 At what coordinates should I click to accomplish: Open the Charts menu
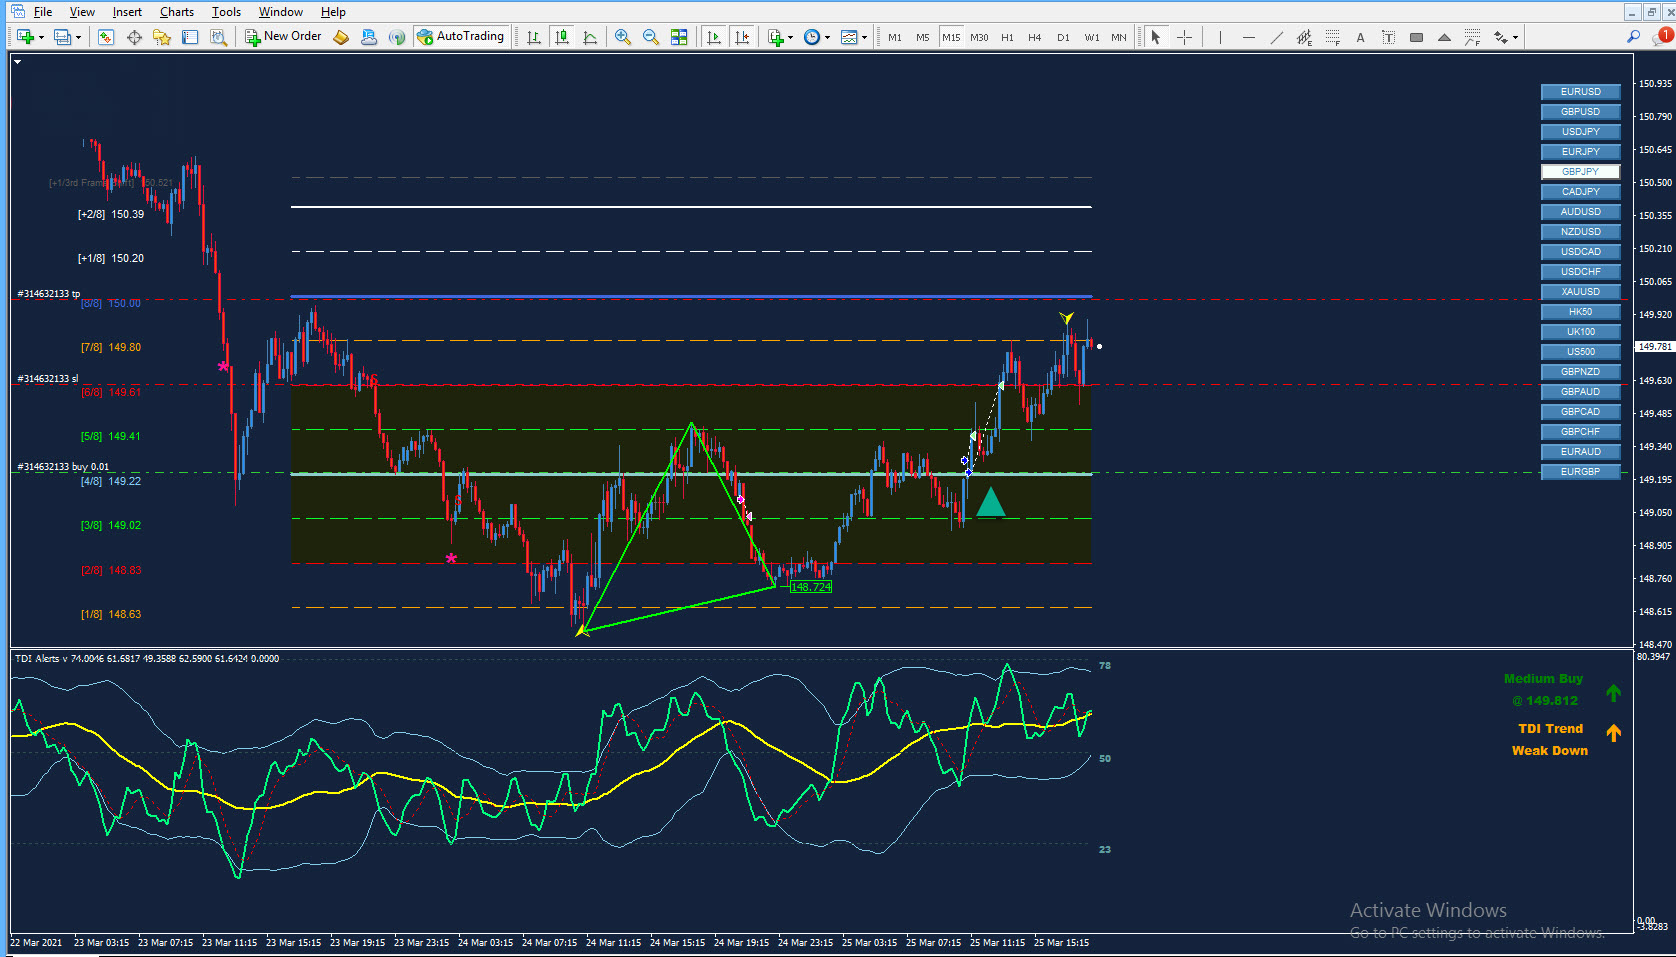click(177, 12)
